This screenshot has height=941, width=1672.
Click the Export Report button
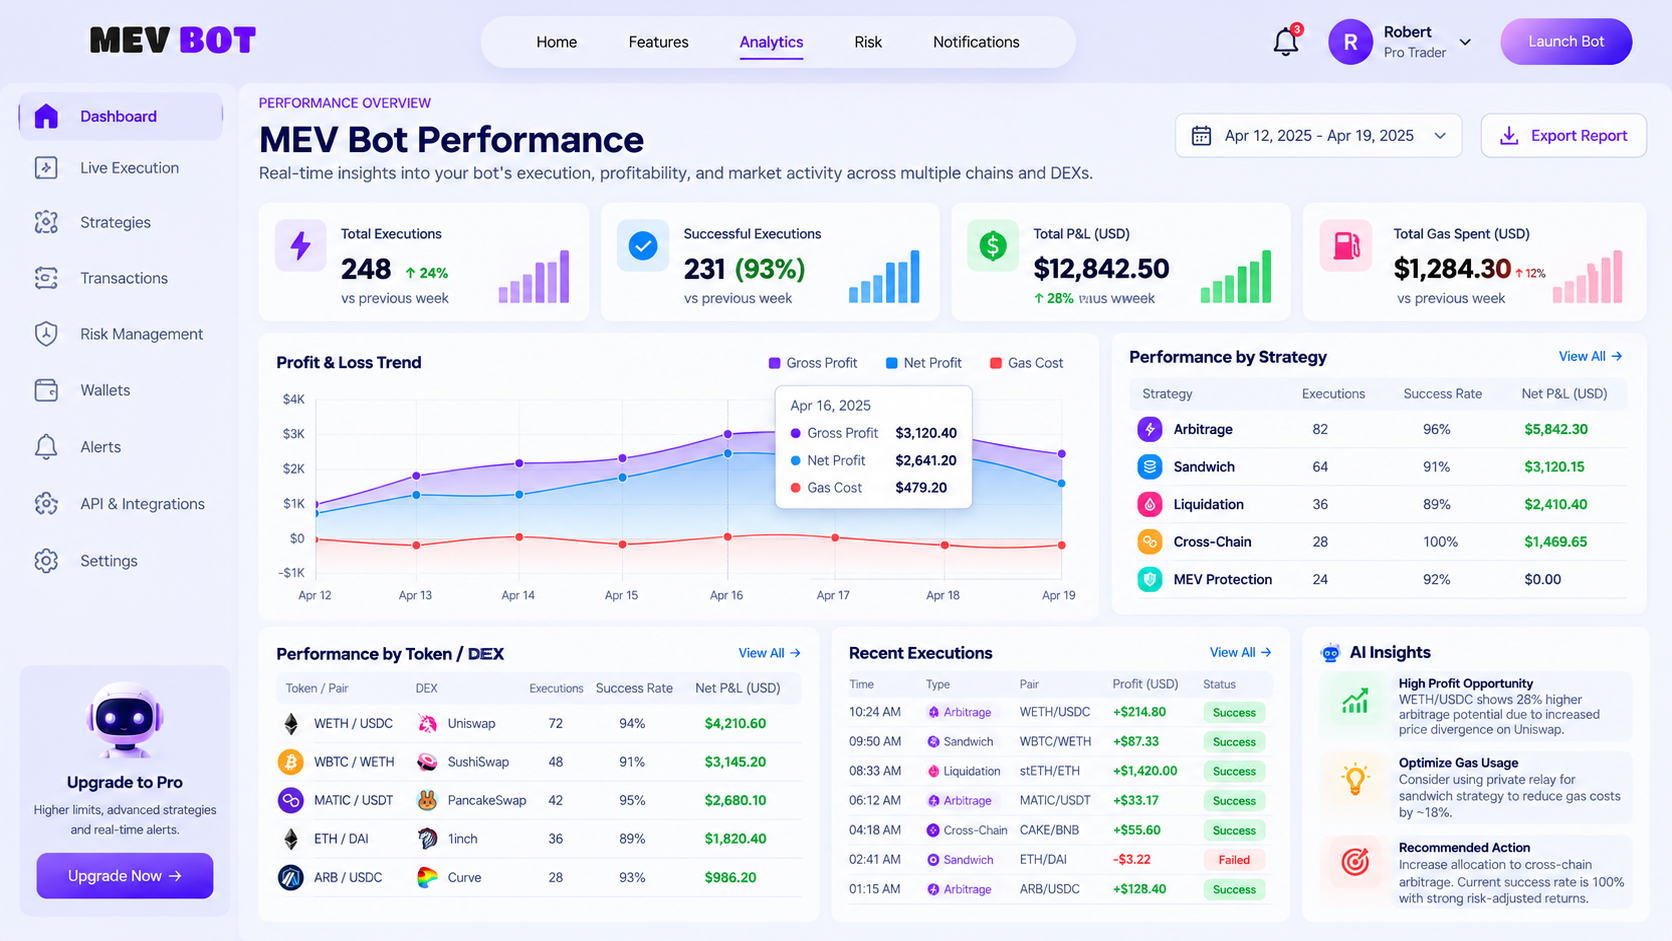click(x=1564, y=136)
